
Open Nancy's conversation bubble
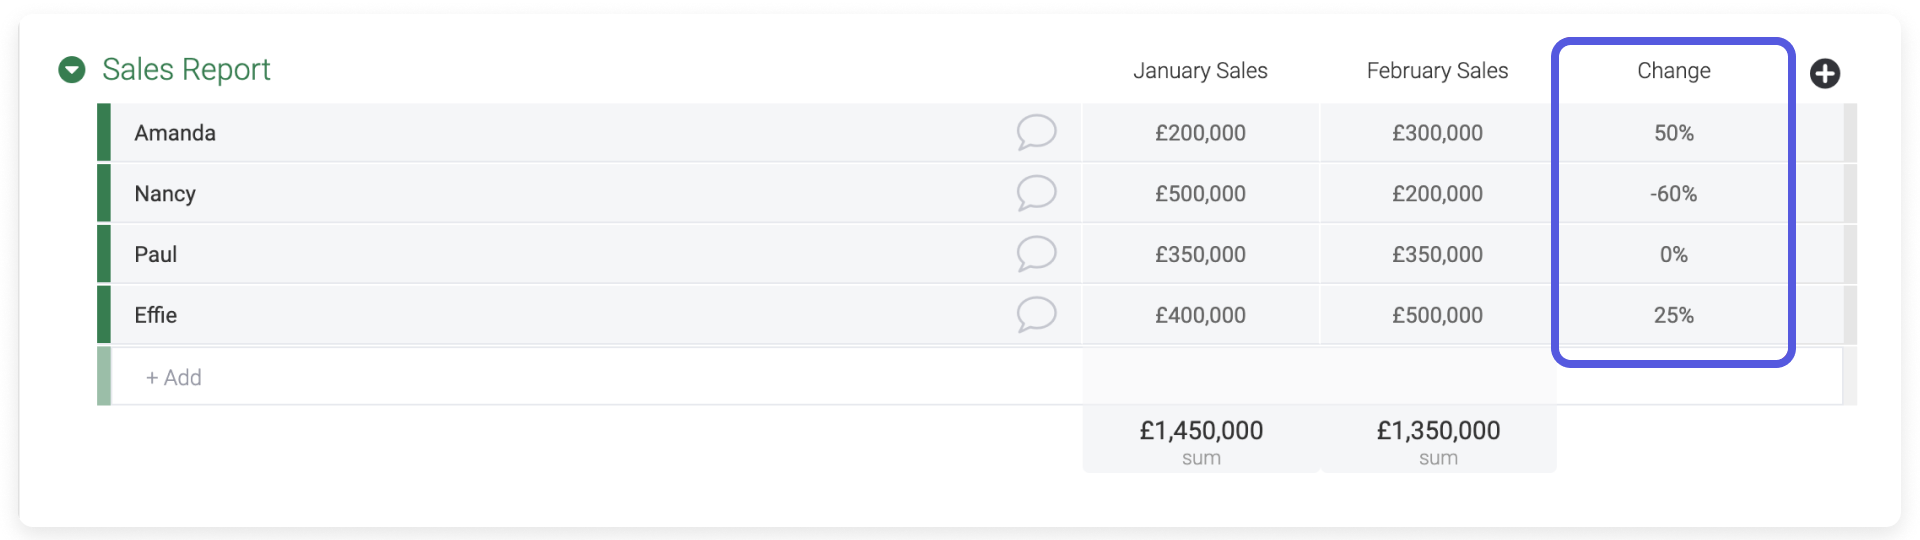pyautogui.click(x=1036, y=193)
